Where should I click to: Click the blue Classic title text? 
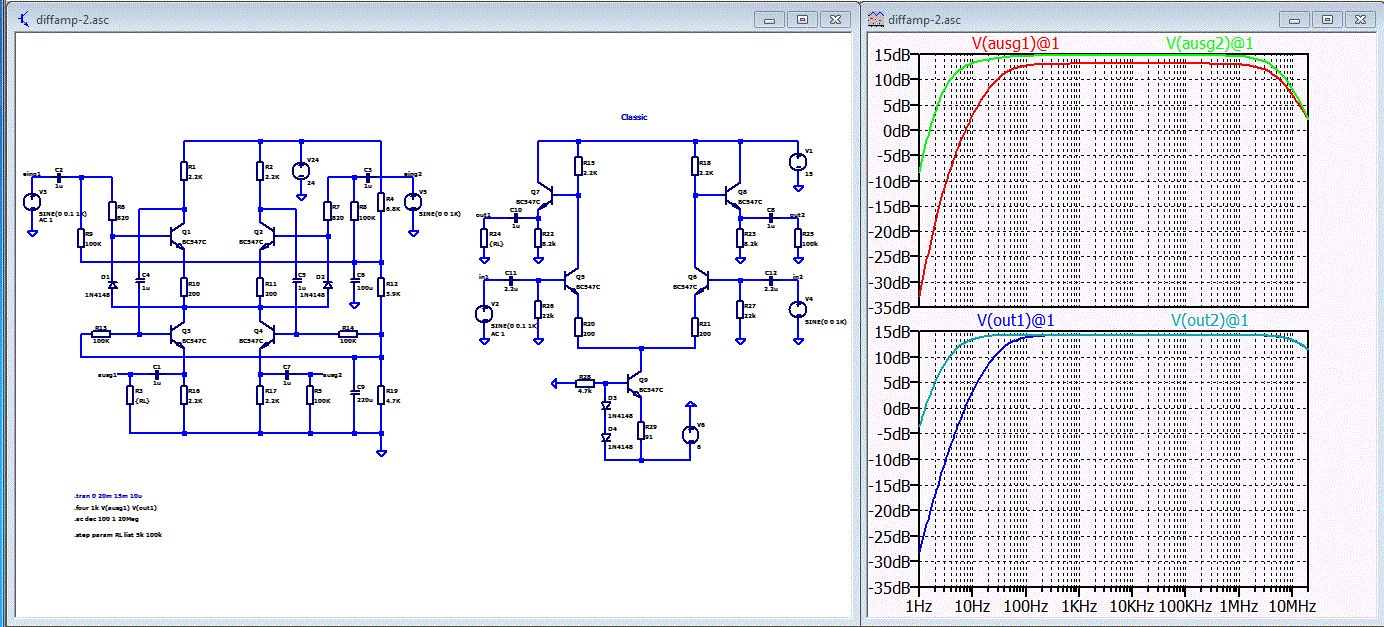(634, 117)
